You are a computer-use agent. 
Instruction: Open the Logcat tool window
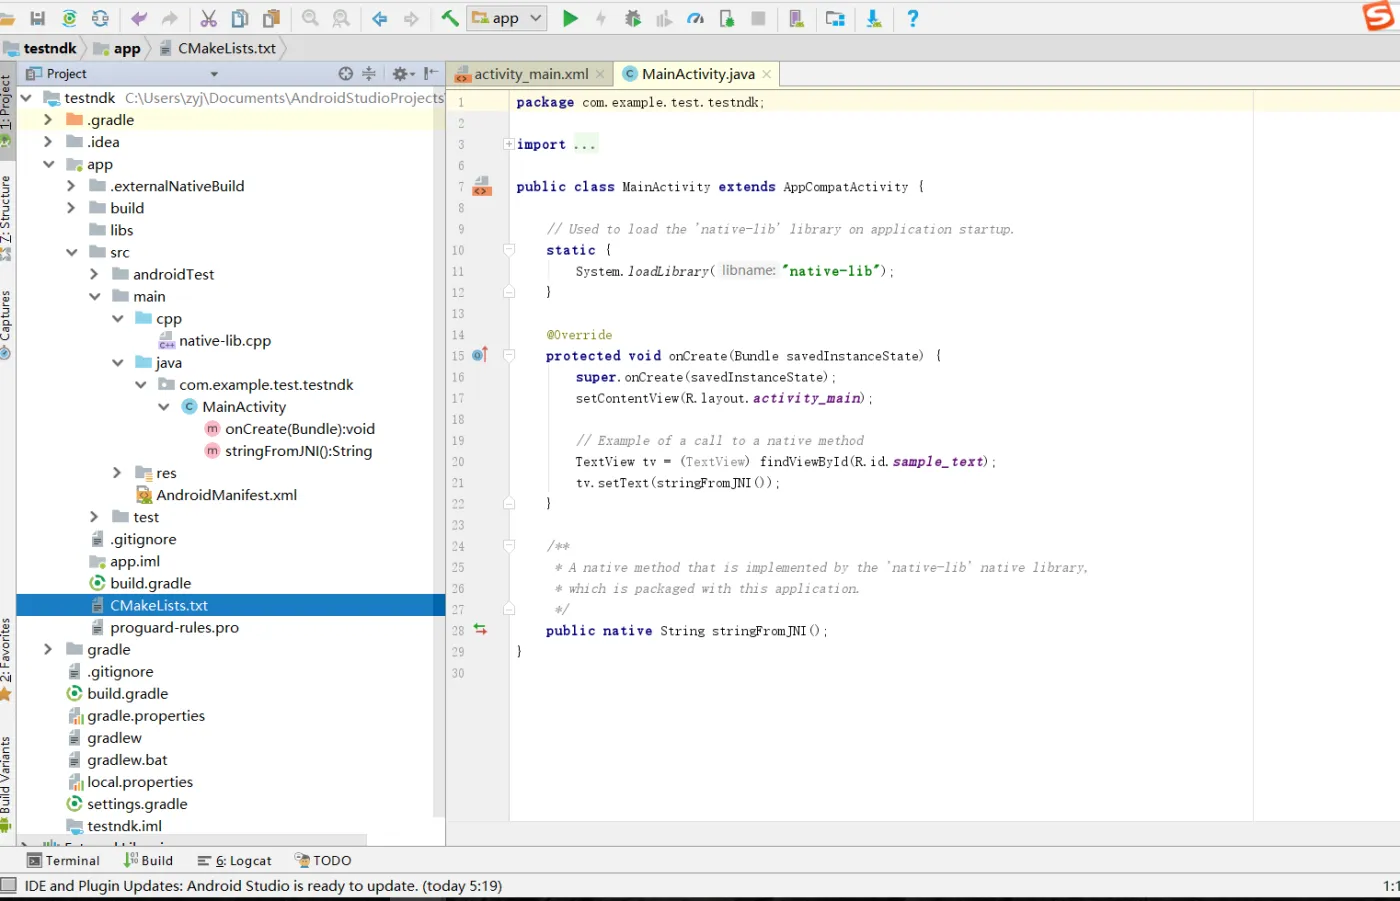point(234,860)
